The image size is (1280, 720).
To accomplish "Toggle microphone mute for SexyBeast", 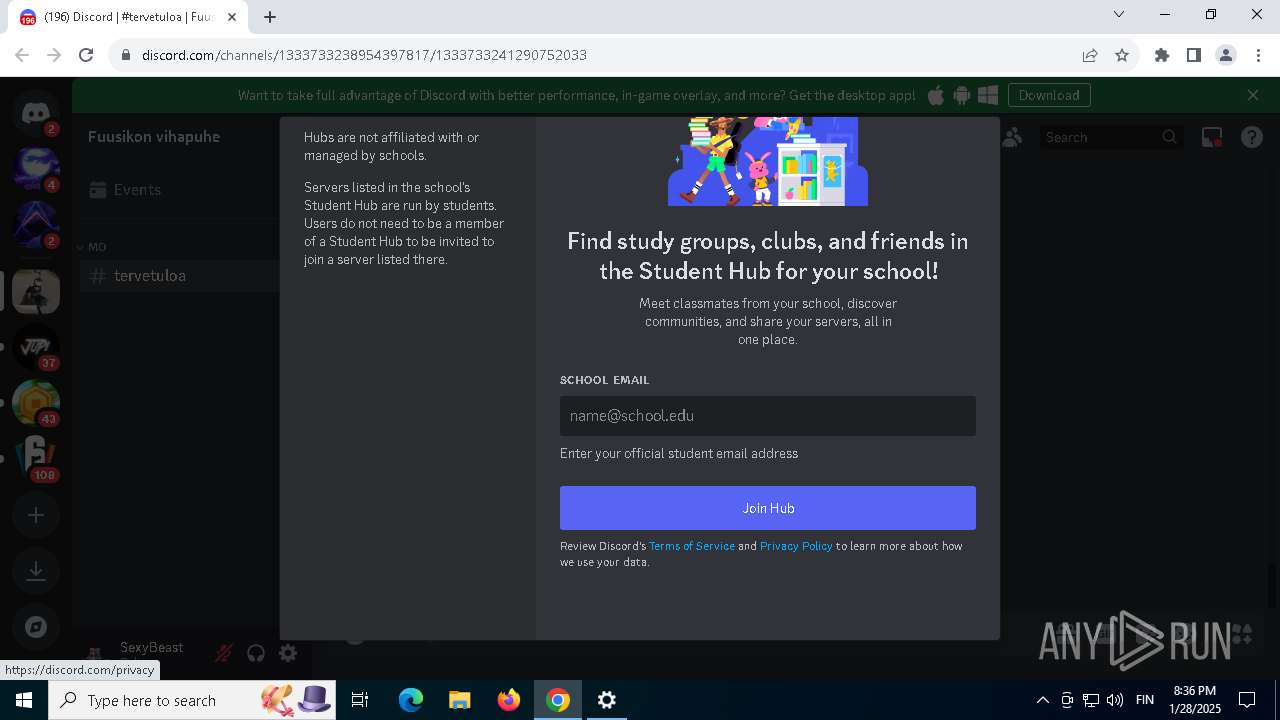I will point(224,653).
